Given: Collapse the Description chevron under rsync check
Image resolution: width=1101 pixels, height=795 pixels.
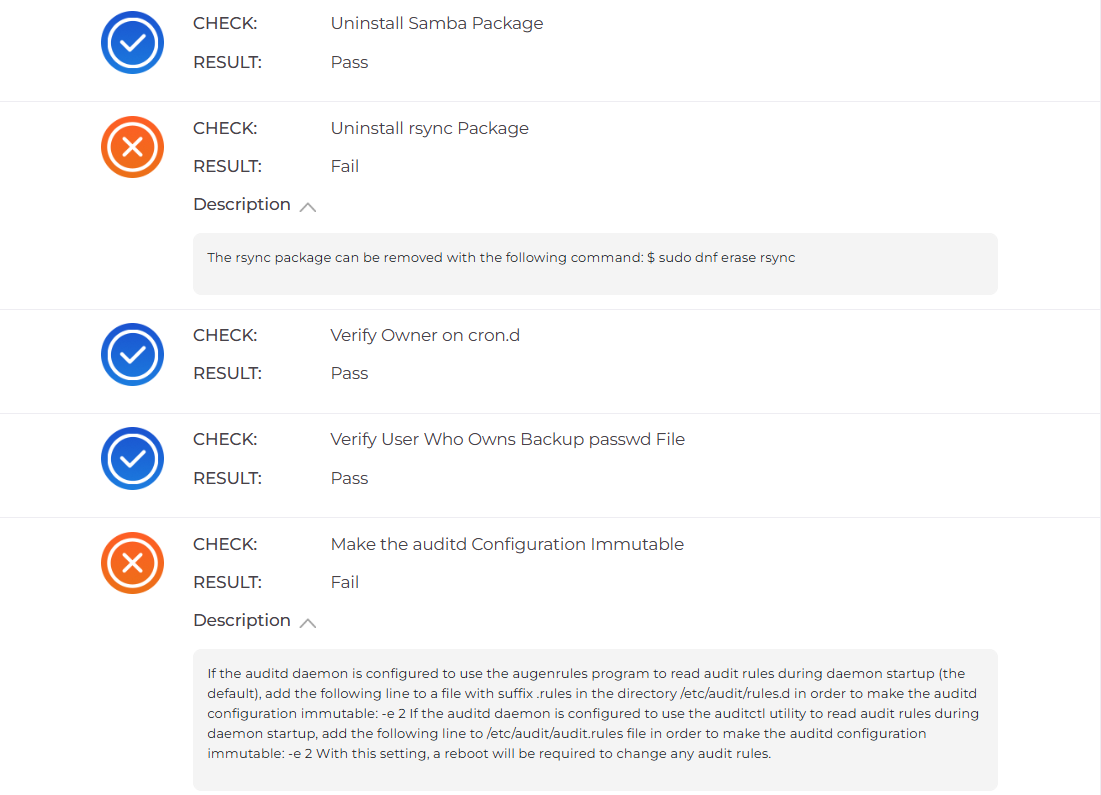Looking at the screenshot, I should pyautogui.click(x=308, y=206).
